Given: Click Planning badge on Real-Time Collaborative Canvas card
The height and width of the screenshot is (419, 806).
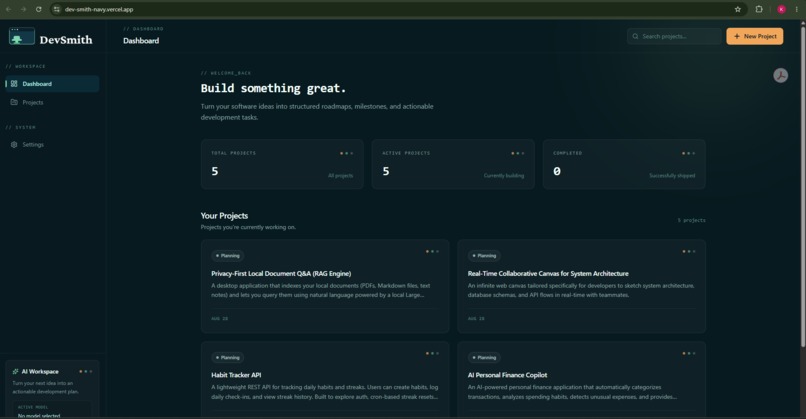Looking at the screenshot, I should point(484,256).
